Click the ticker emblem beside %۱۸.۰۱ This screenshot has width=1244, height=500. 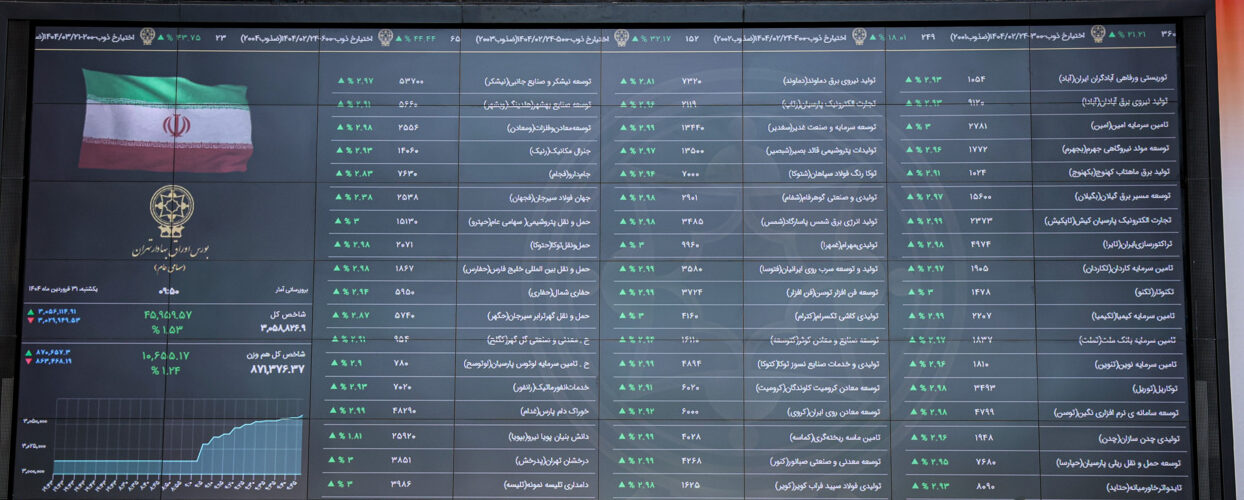859,37
